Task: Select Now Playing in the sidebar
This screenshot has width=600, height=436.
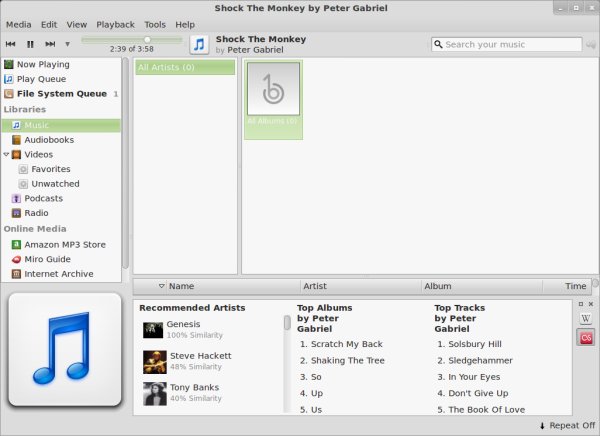Action: click(61, 64)
